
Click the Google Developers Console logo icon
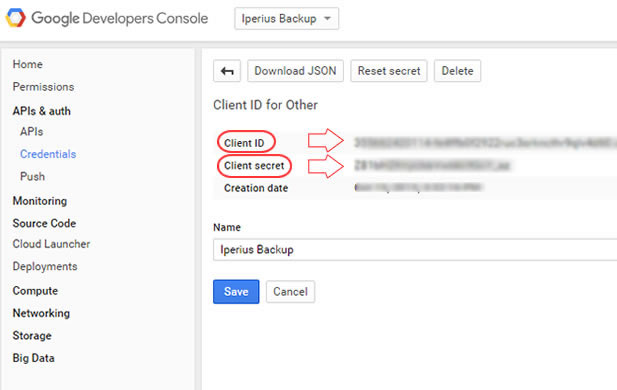(15, 18)
